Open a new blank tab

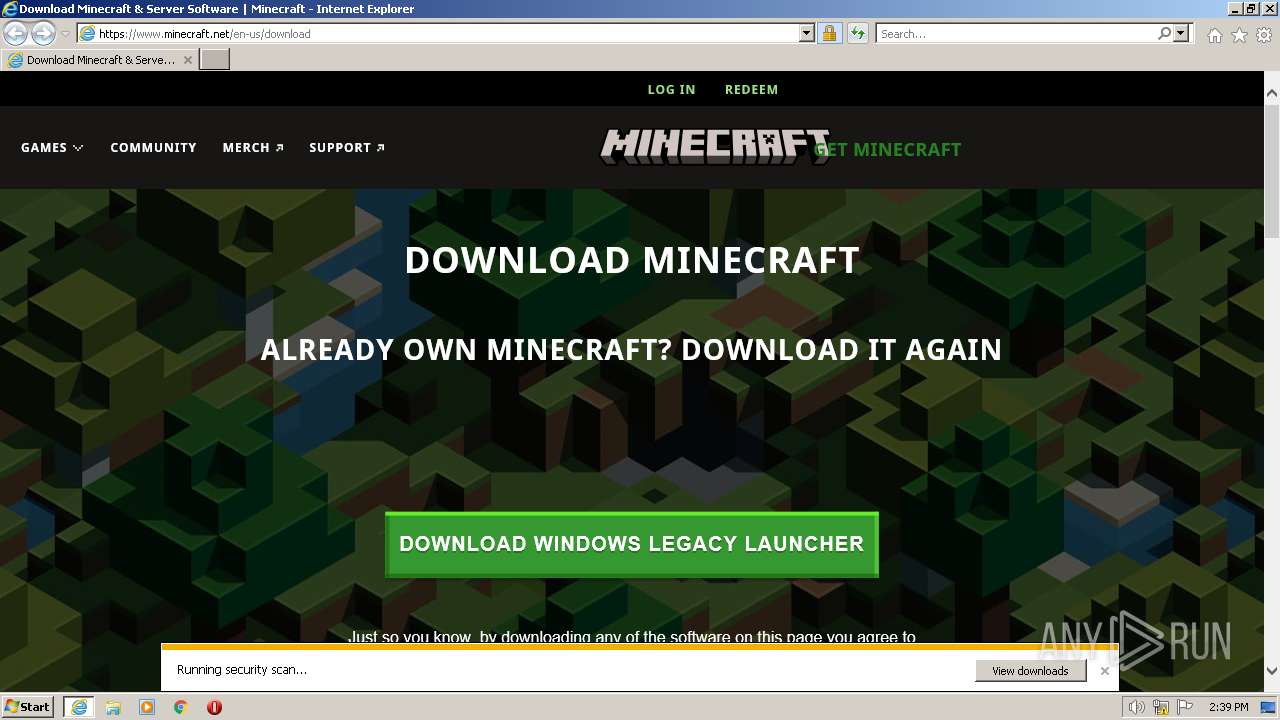(x=214, y=60)
